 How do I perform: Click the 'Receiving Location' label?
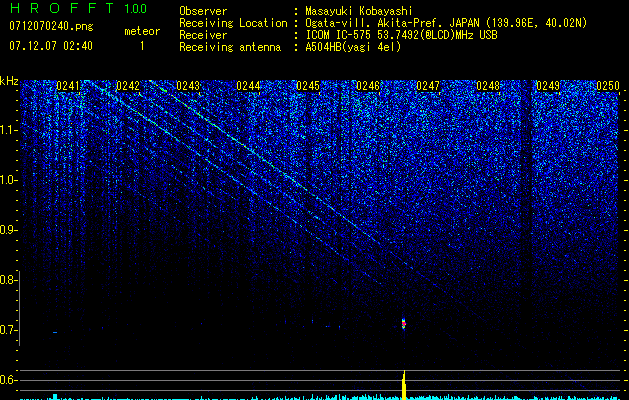pos(233,23)
